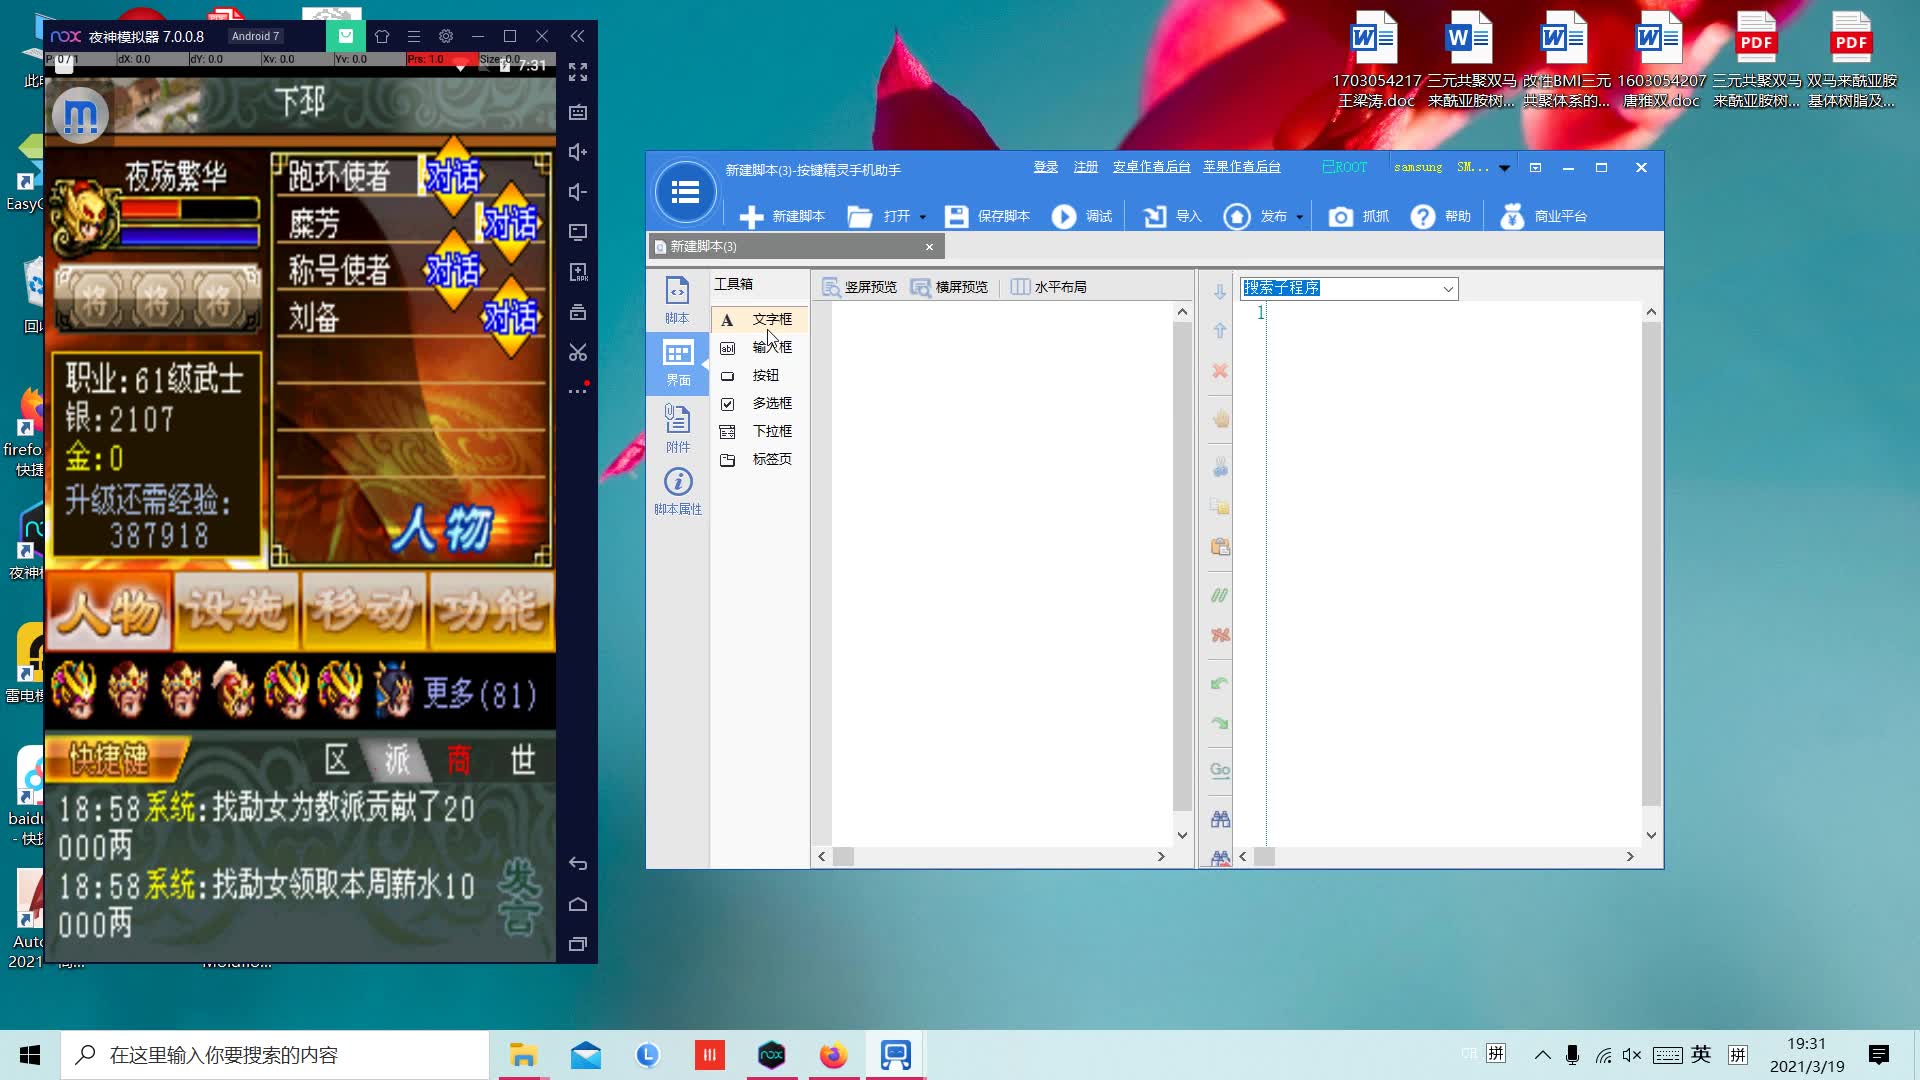Select the 新建脚本(3) document tab
The height and width of the screenshot is (1080, 1920).
click(x=703, y=246)
